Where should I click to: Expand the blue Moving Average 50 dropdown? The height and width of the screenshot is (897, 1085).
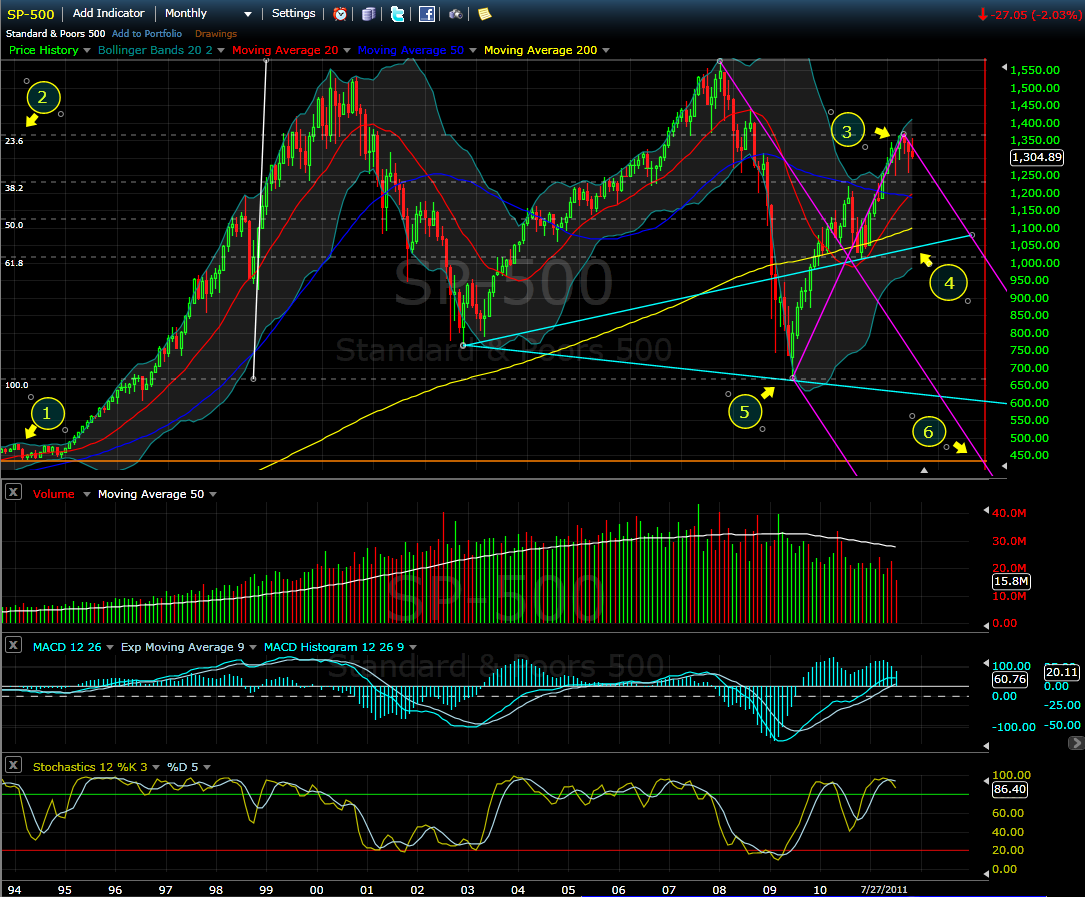[473, 51]
